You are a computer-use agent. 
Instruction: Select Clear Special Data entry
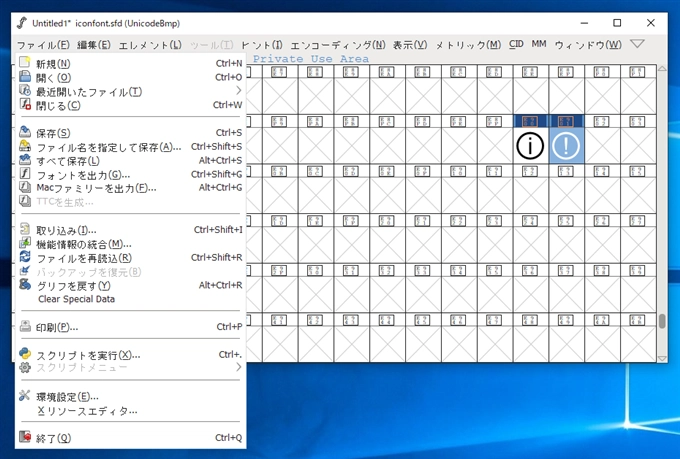pos(131,299)
